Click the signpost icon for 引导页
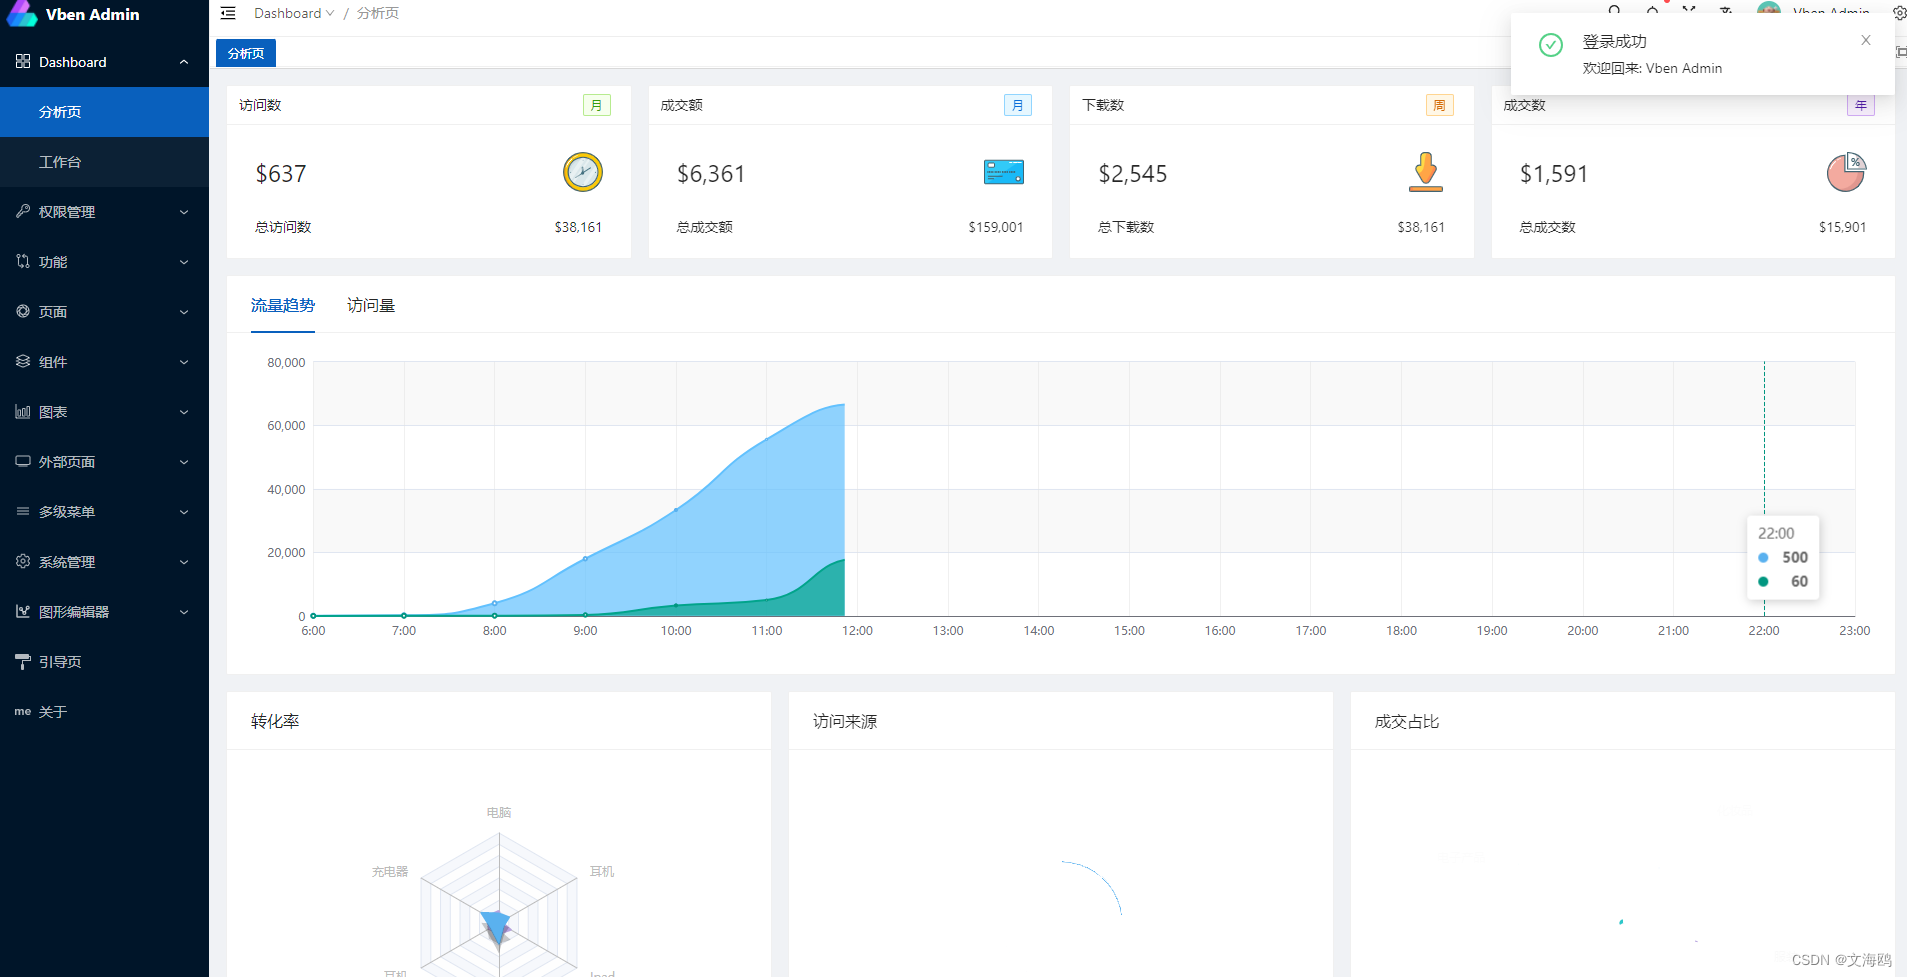The width and height of the screenshot is (1907, 977). (23, 661)
